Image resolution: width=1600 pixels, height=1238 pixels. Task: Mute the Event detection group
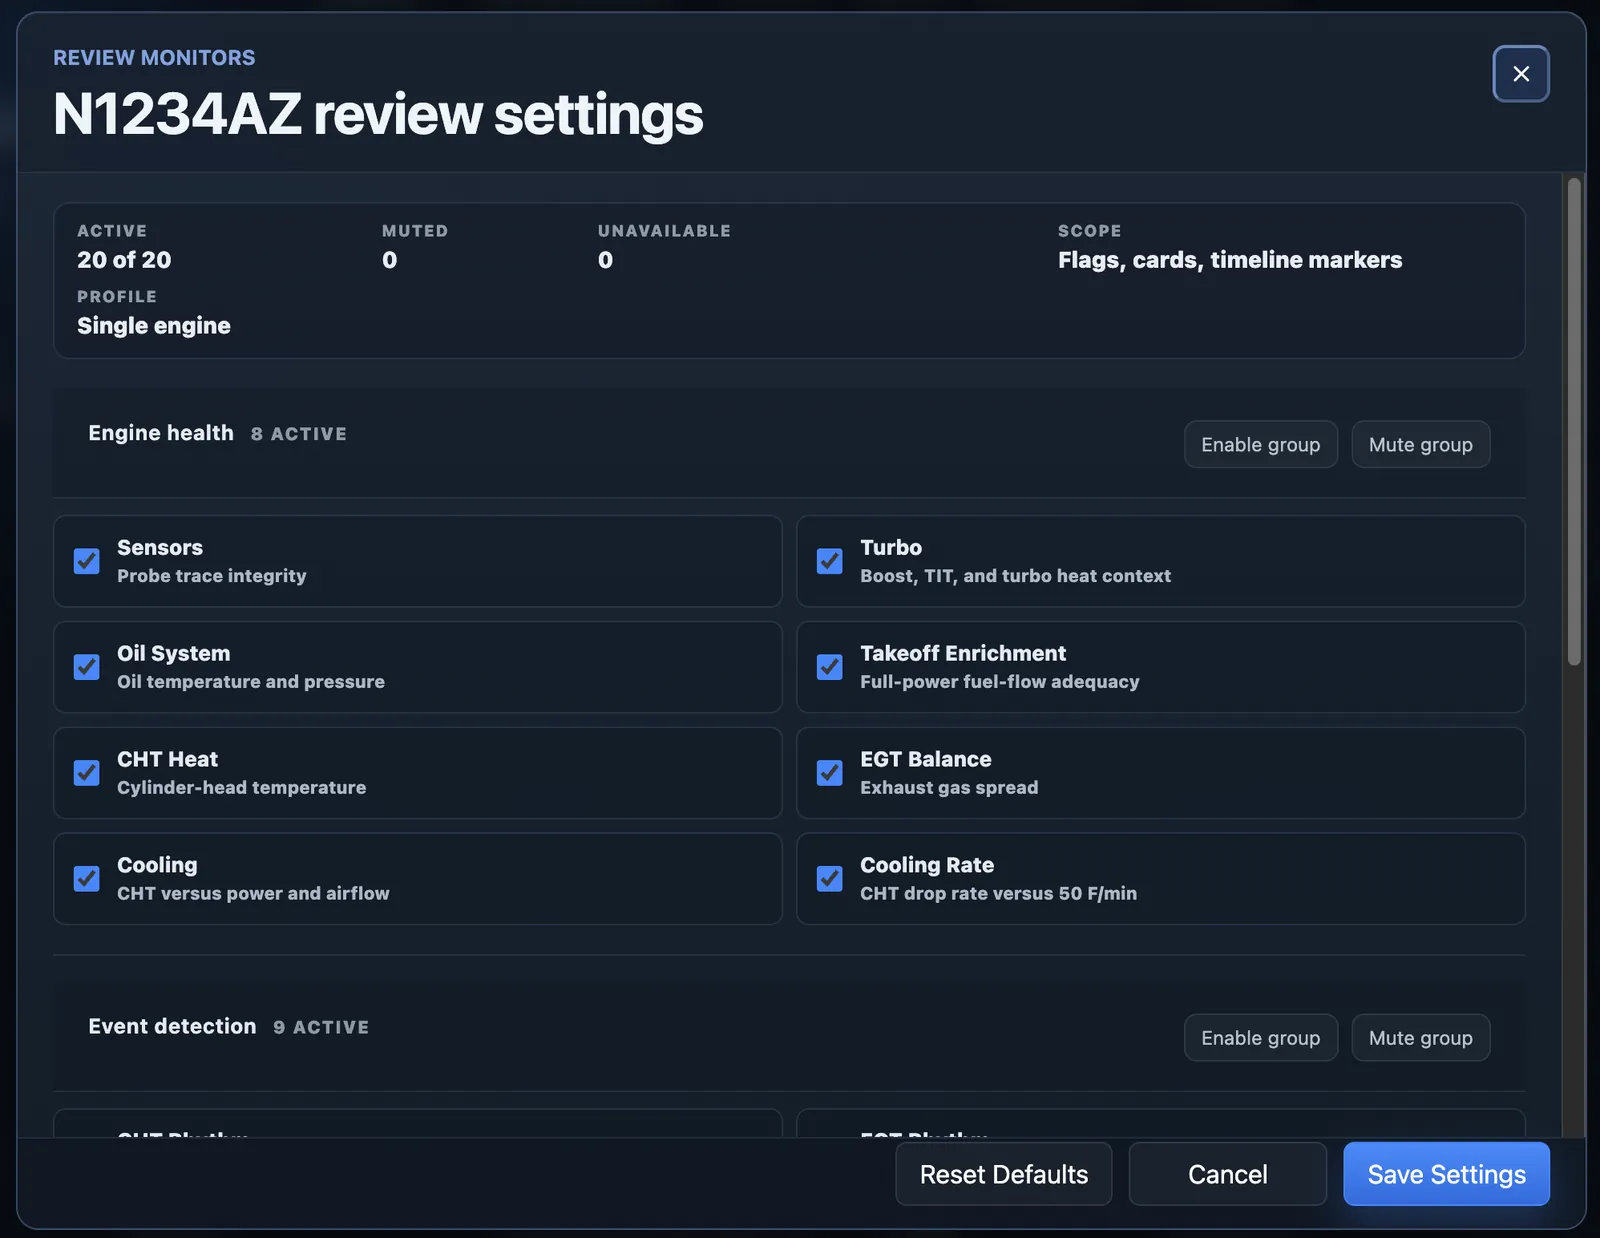coord(1420,1038)
